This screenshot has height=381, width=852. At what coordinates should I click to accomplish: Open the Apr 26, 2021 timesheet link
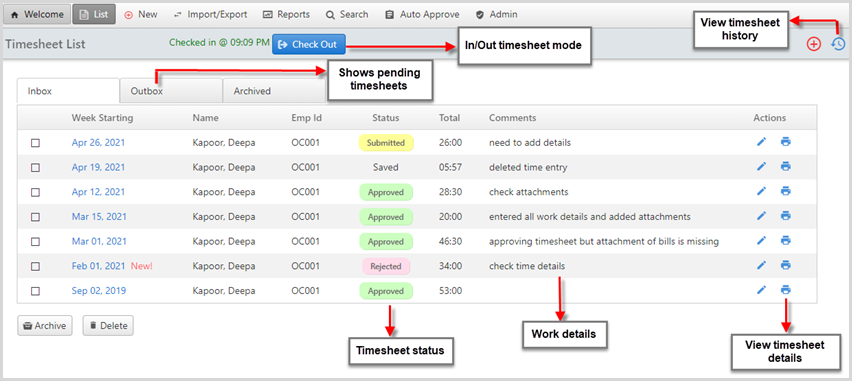pyautogui.click(x=98, y=143)
